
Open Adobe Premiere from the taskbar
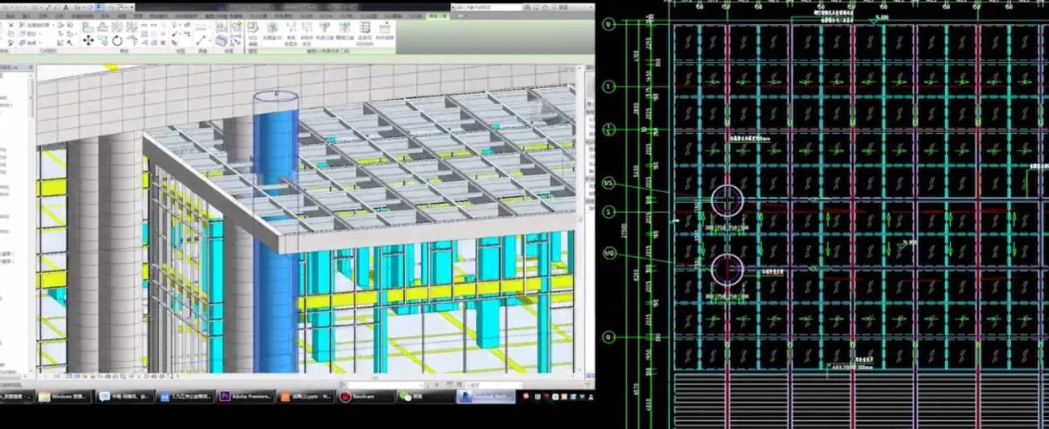coord(246,396)
